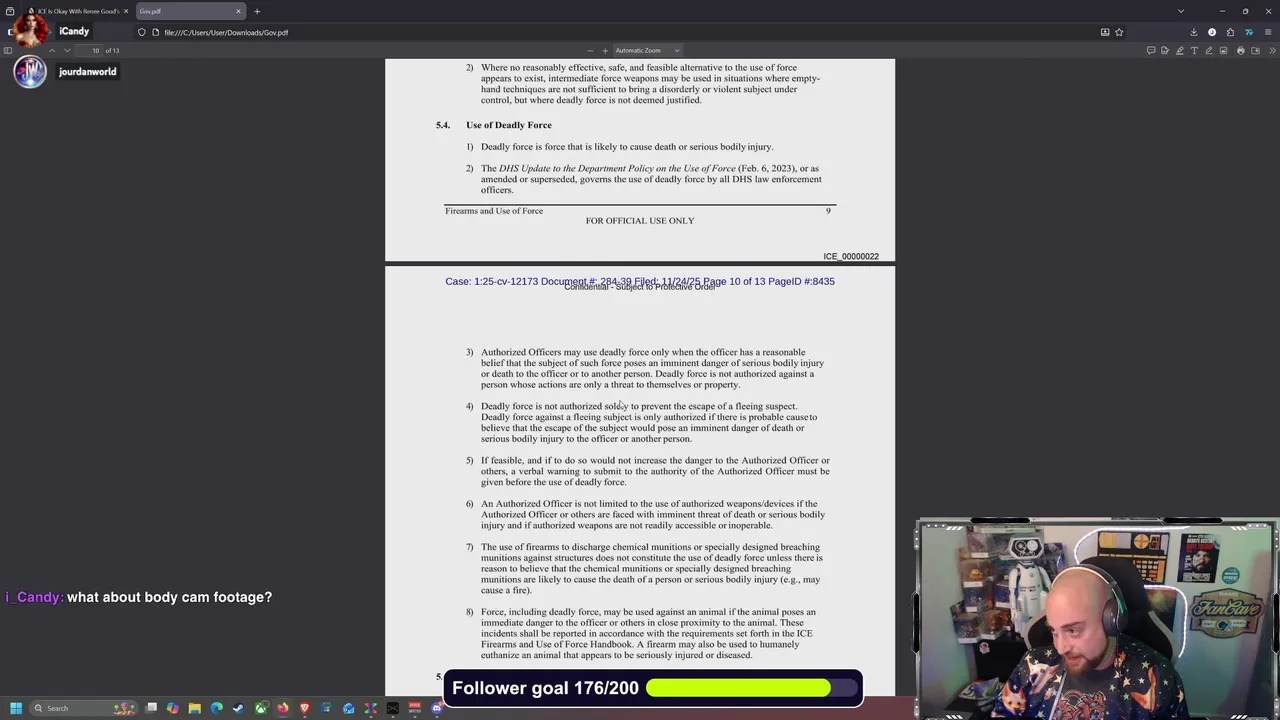Viewport: 1280px width, 720px height.
Task: Zoom in with the plus button
Action: click(x=605, y=50)
